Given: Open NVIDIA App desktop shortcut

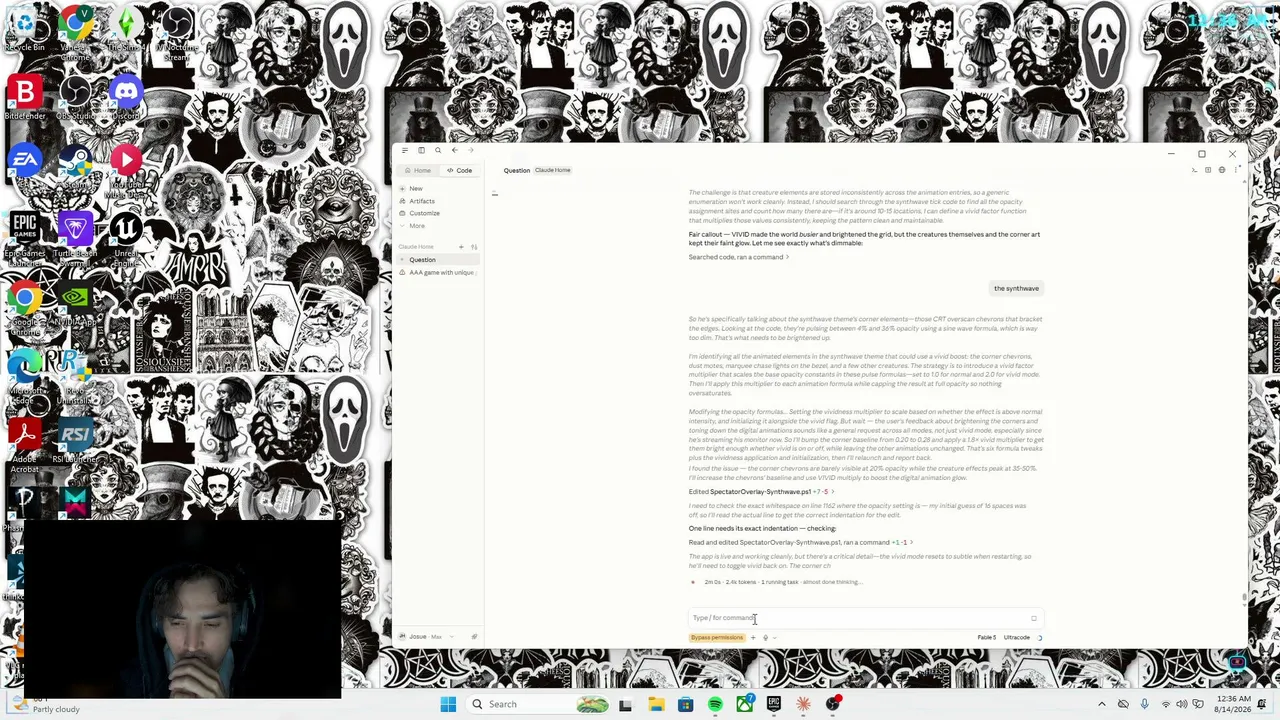Looking at the screenshot, I should 75,305.
